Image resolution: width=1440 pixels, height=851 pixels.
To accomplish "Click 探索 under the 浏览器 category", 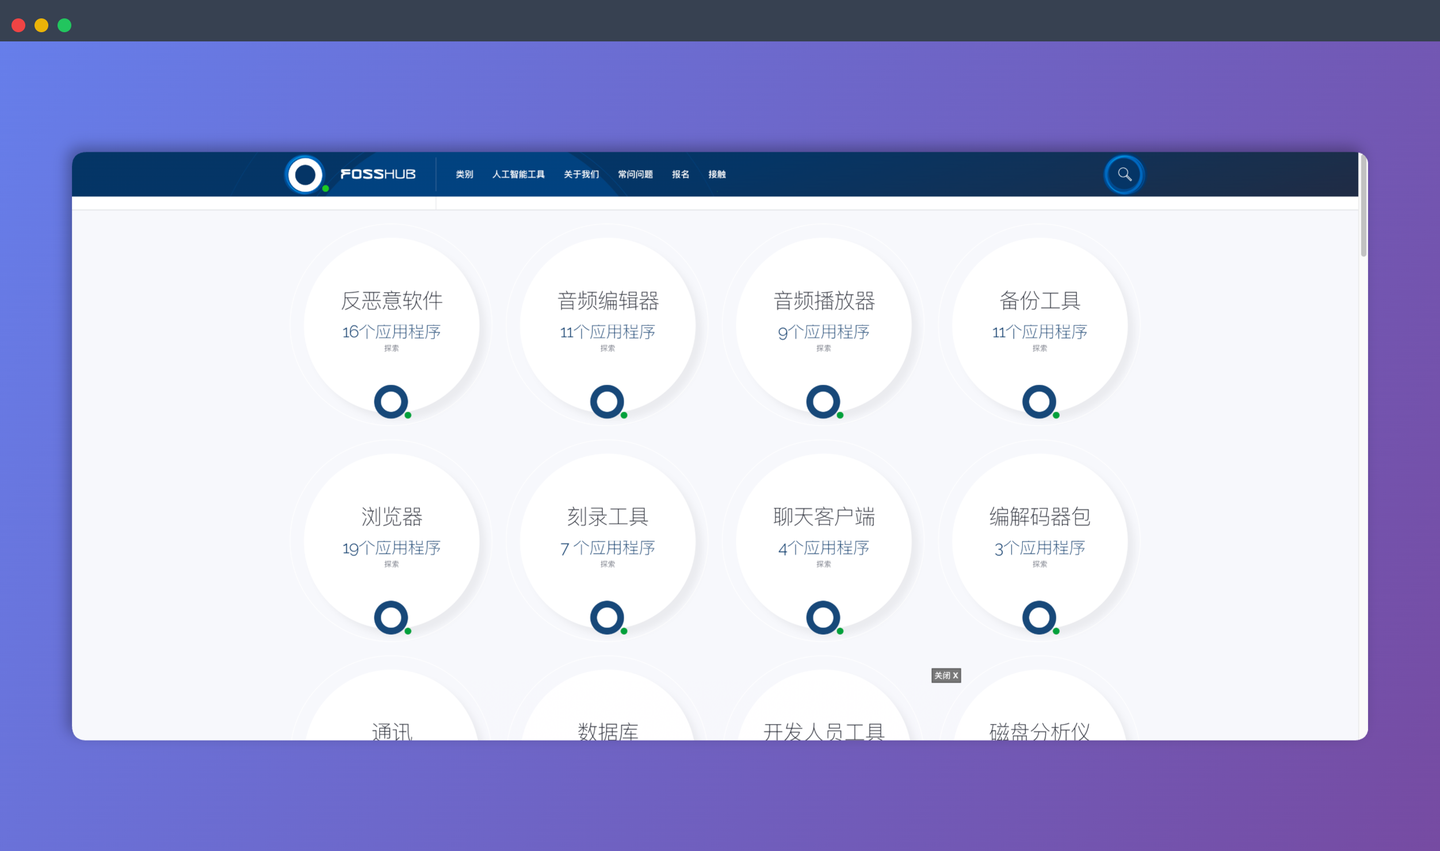I will (x=391, y=563).
